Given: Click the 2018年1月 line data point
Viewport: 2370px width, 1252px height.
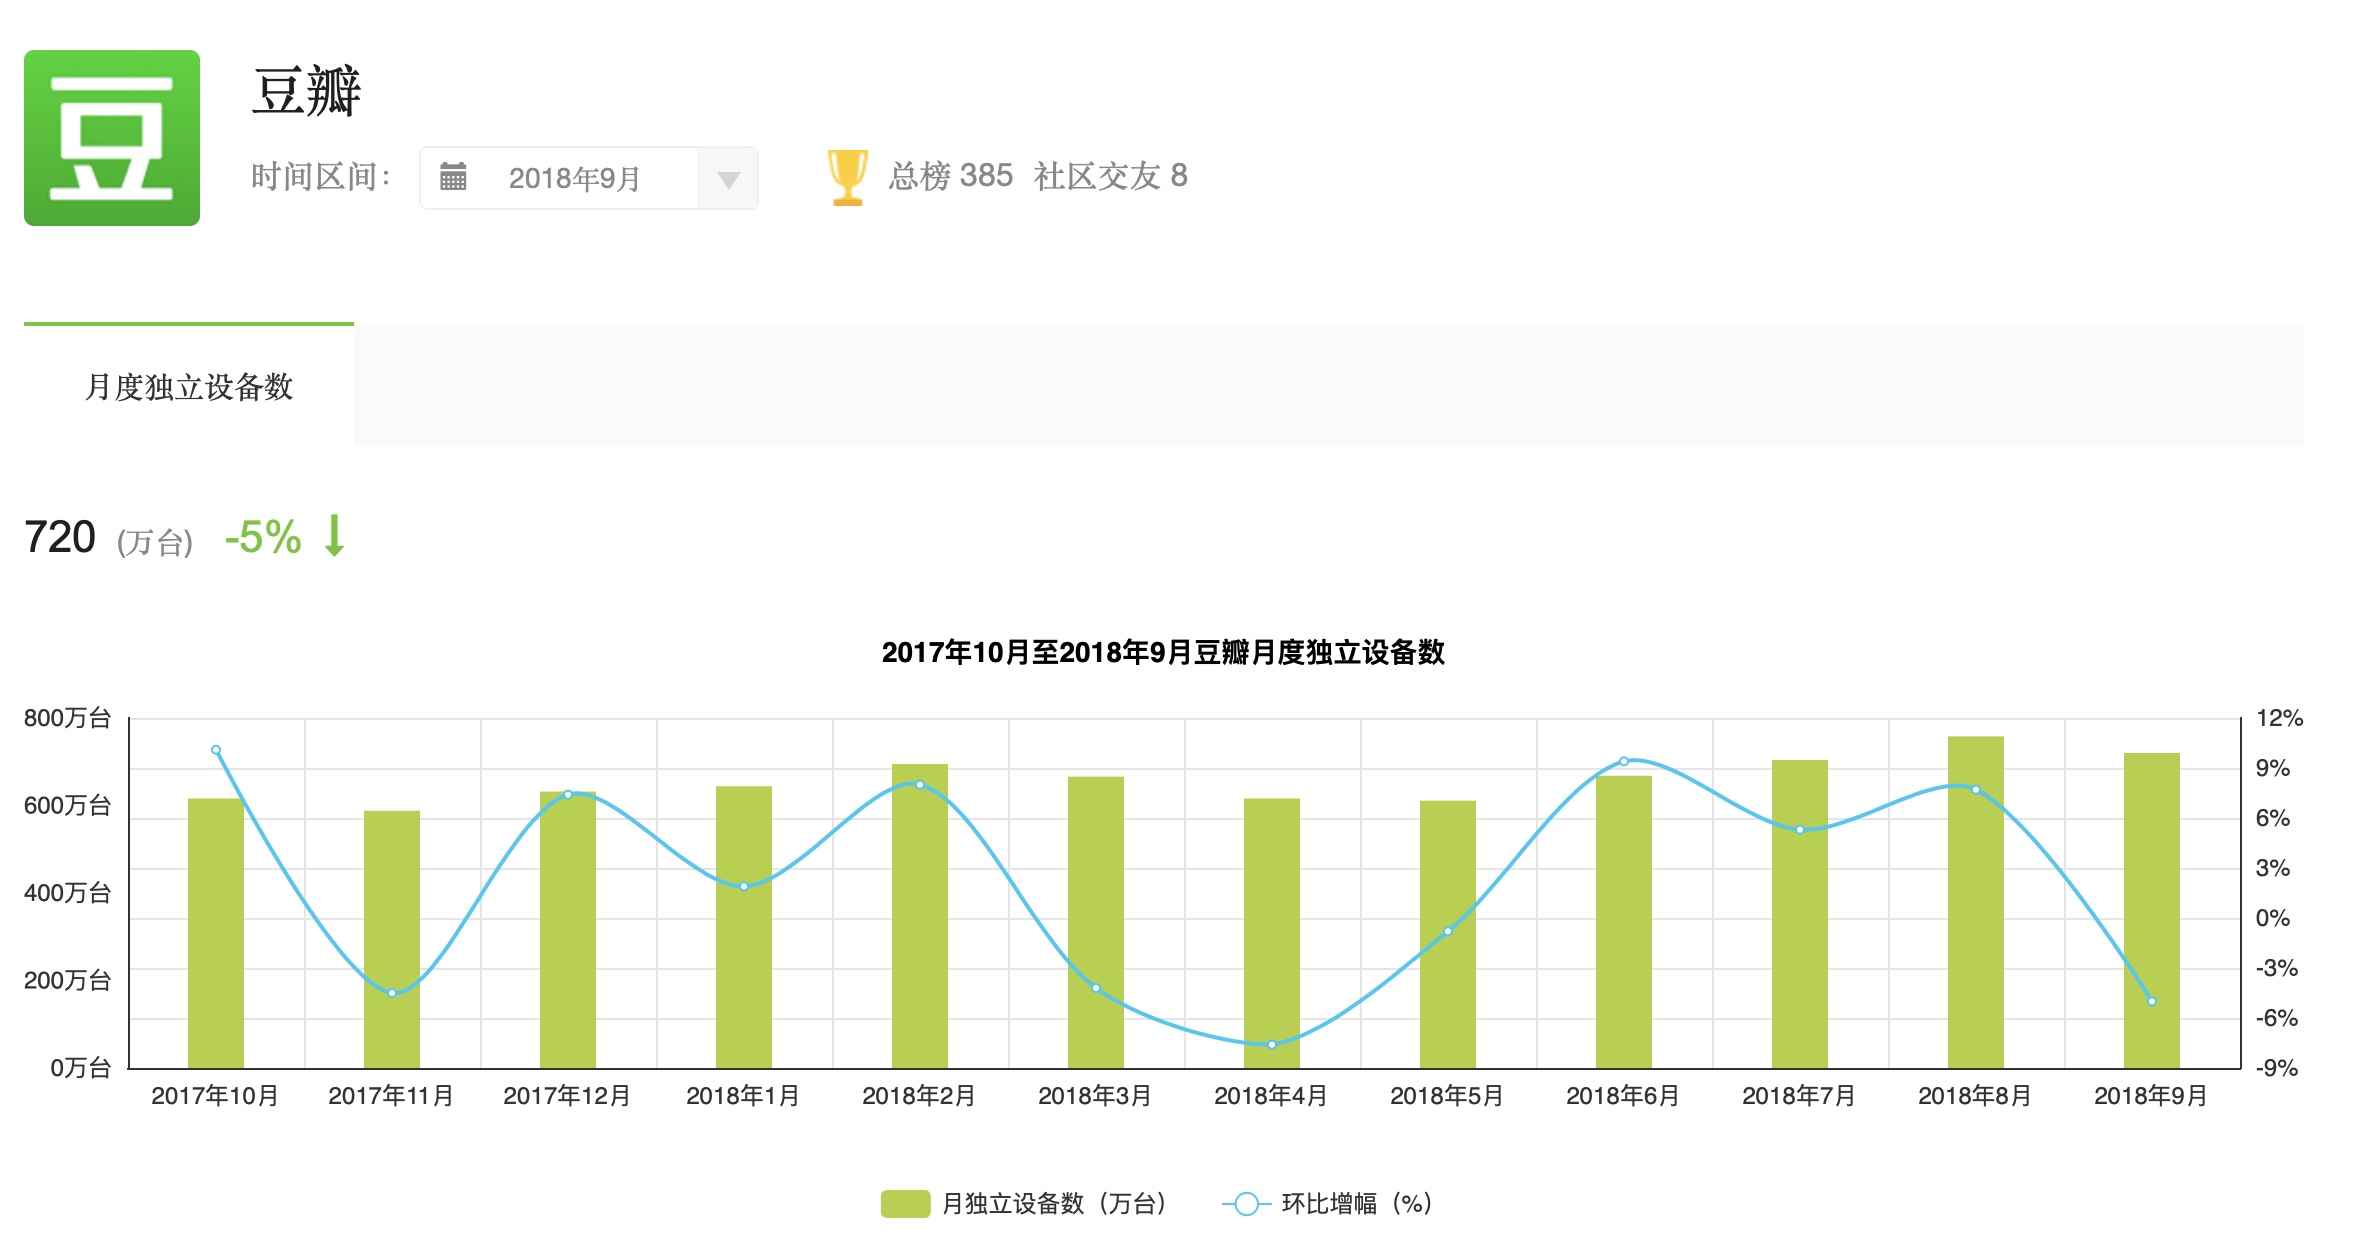Looking at the screenshot, I should tap(744, 886).
